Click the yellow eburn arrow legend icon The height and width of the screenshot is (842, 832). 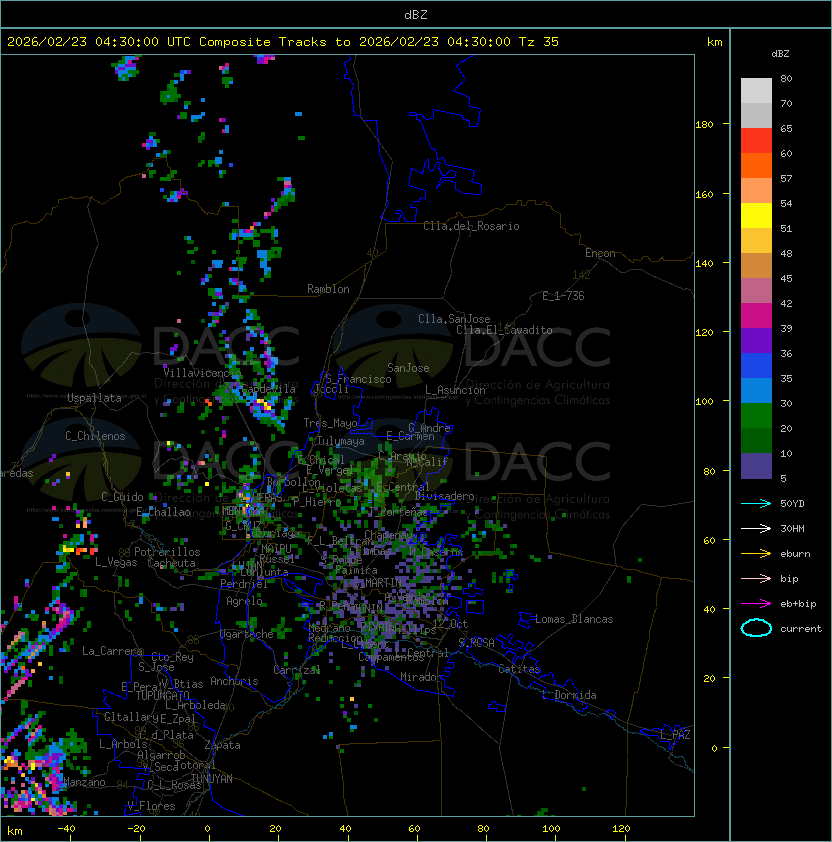coord(756,553)
